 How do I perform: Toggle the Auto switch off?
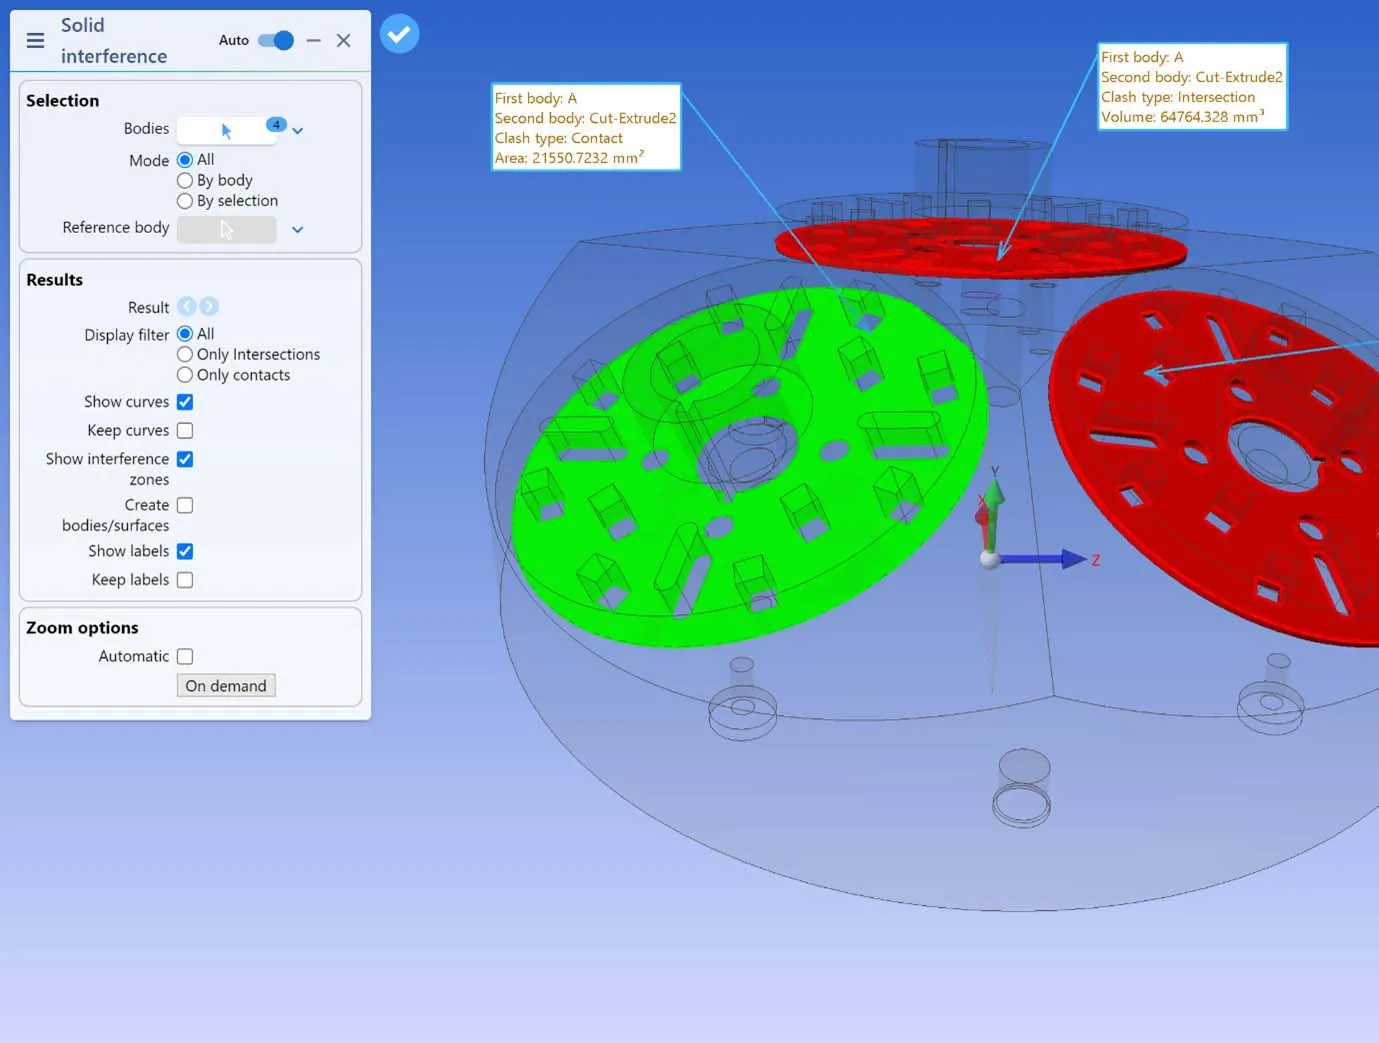275,40
